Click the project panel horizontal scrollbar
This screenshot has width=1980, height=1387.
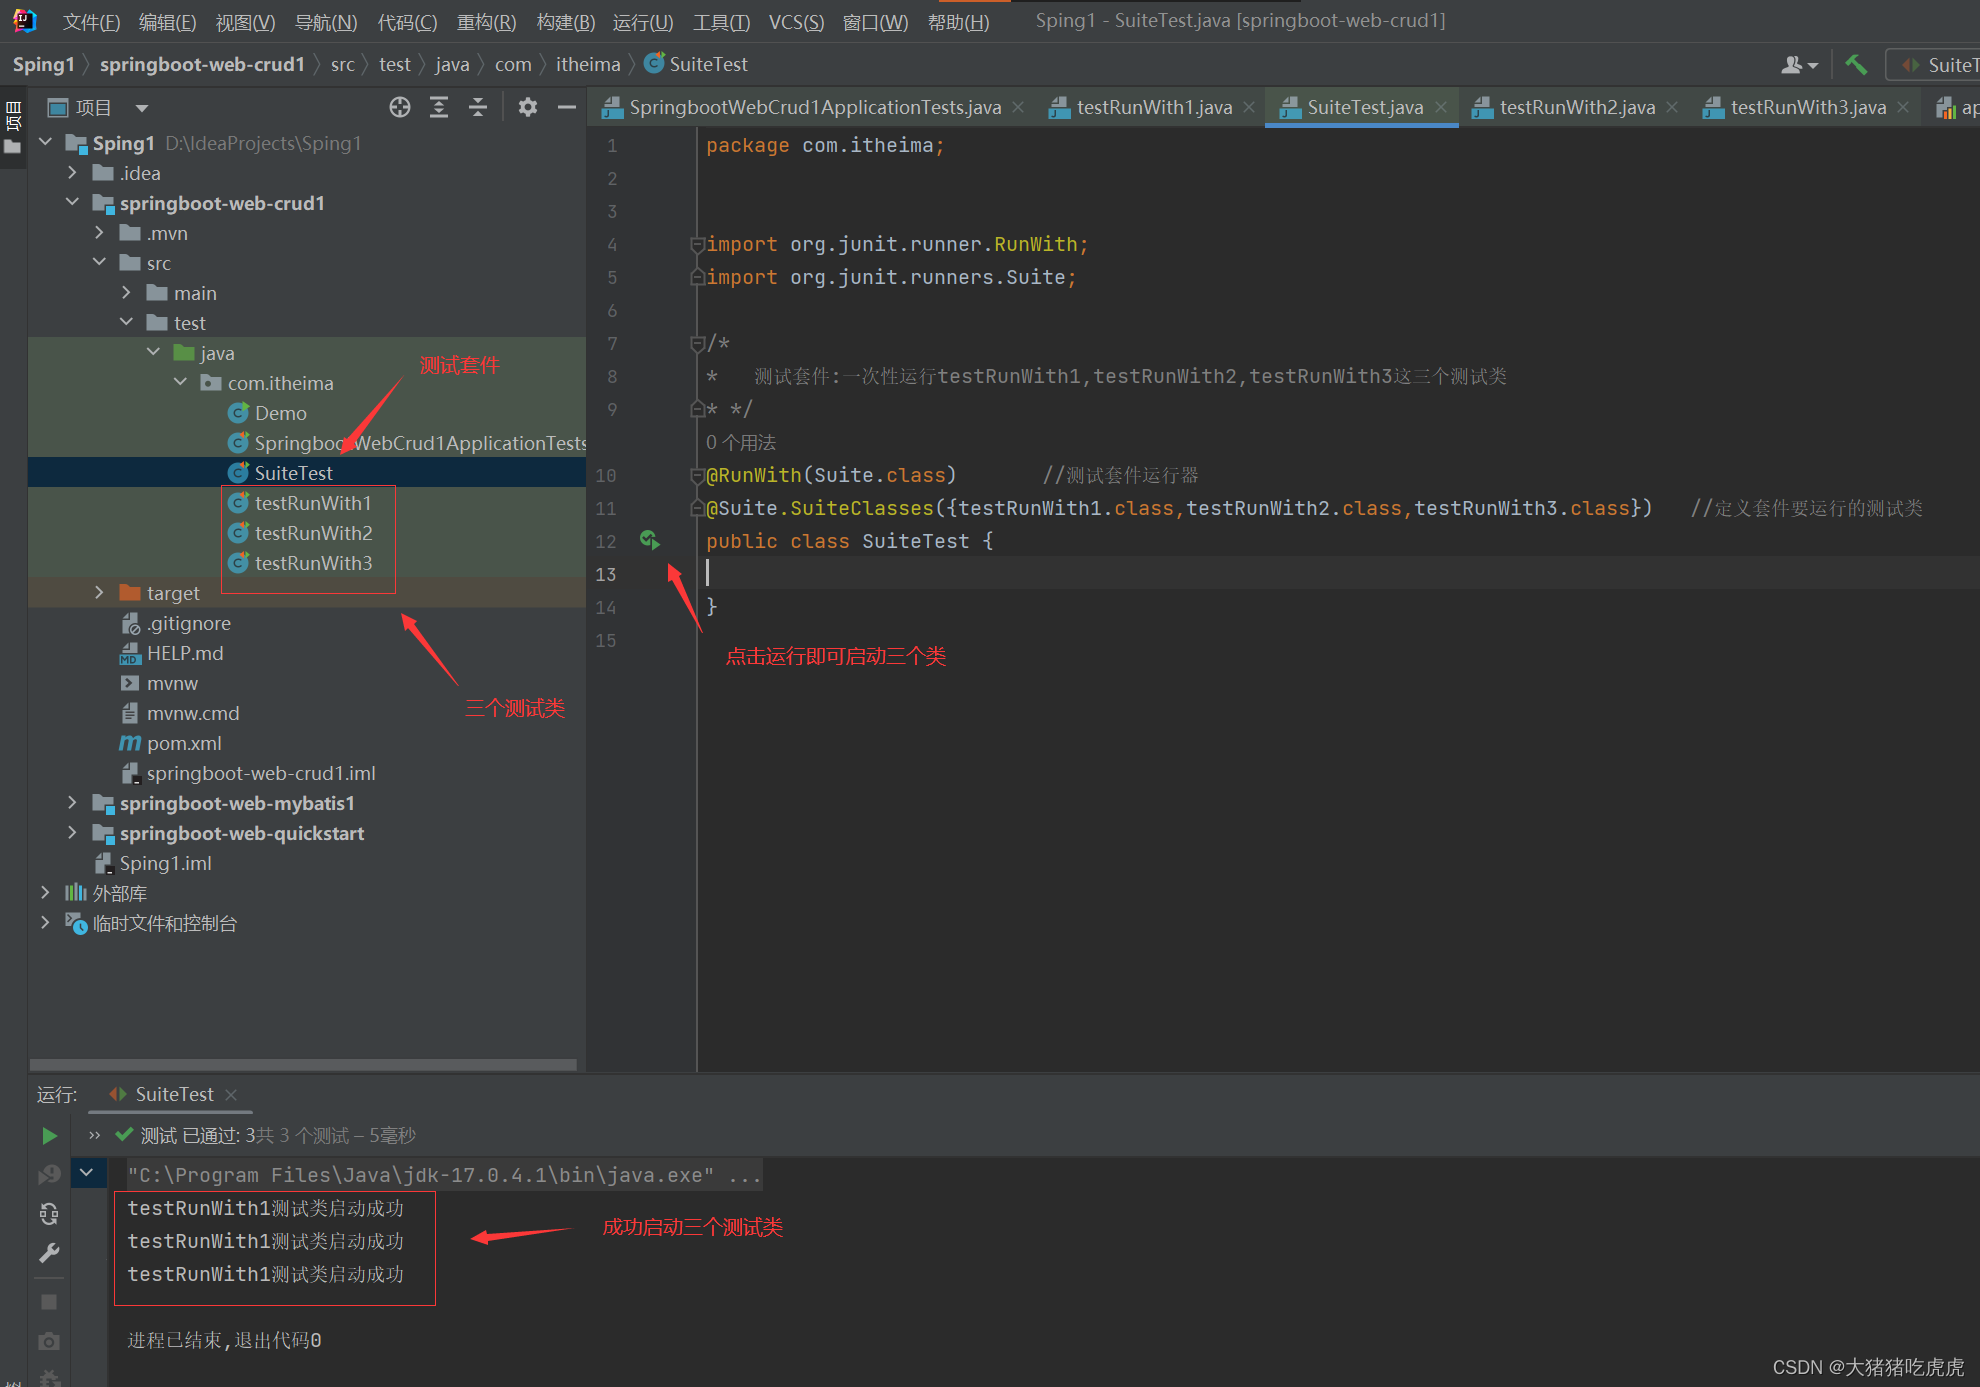[303, 1065]
